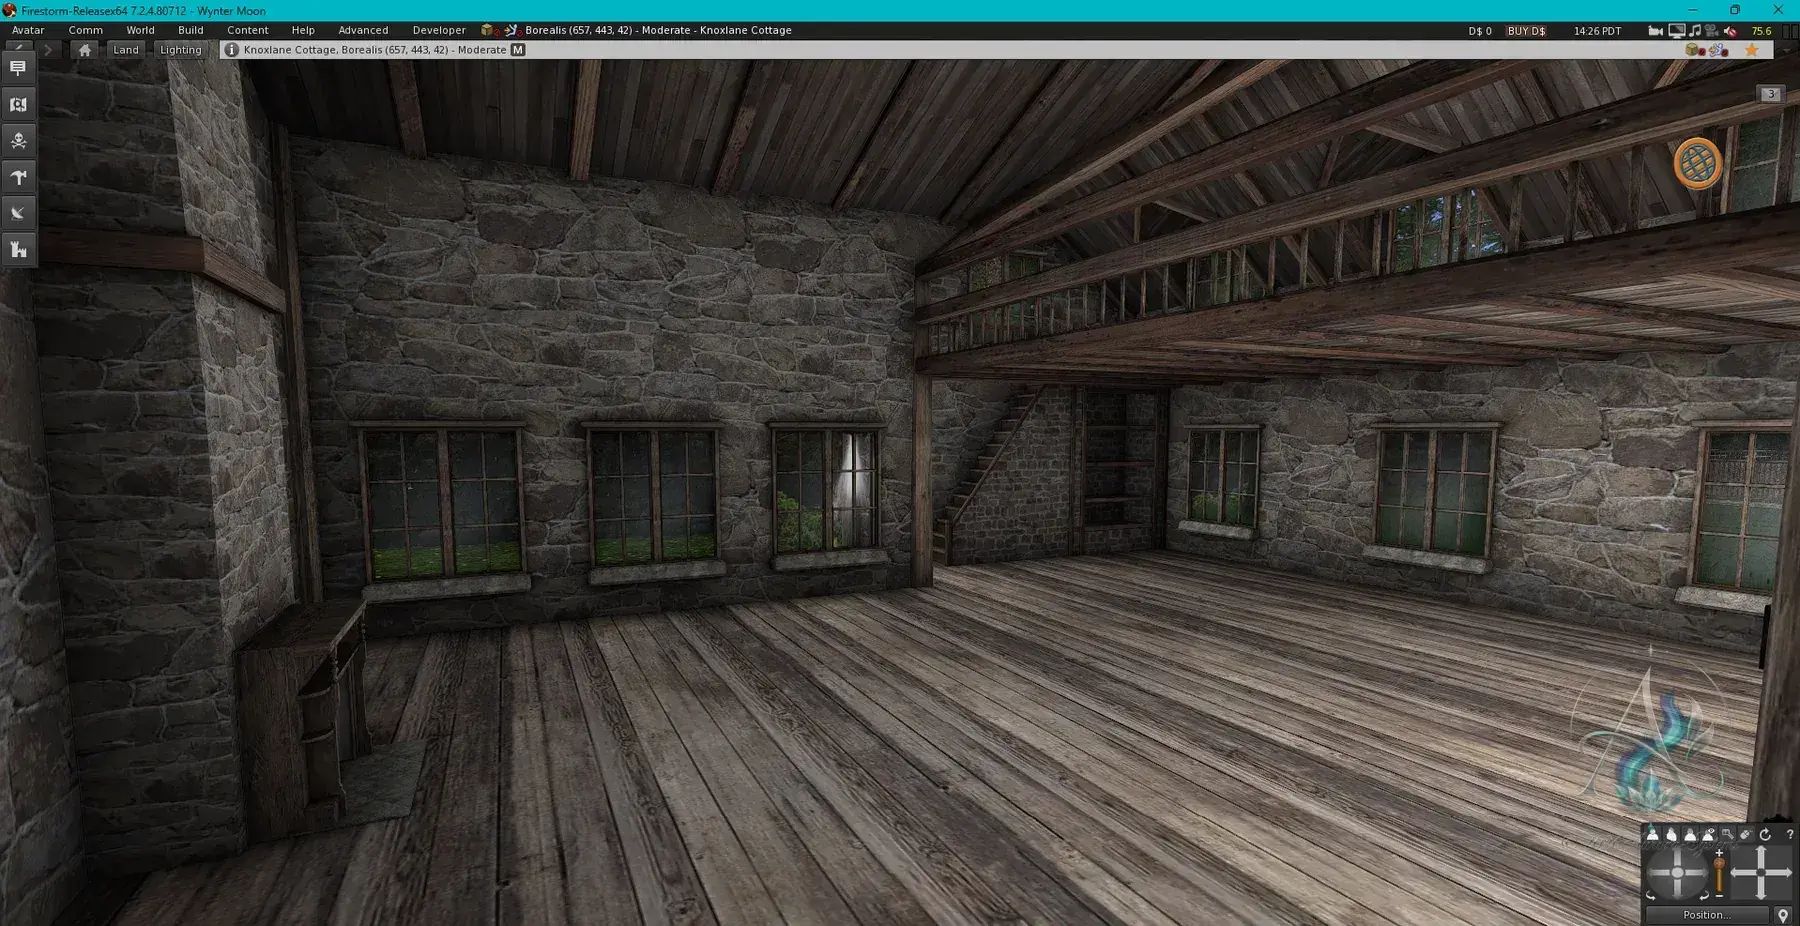Open the satellite dish radar sidebar icon
The image size is (1800, 926).
coord(18,213)
